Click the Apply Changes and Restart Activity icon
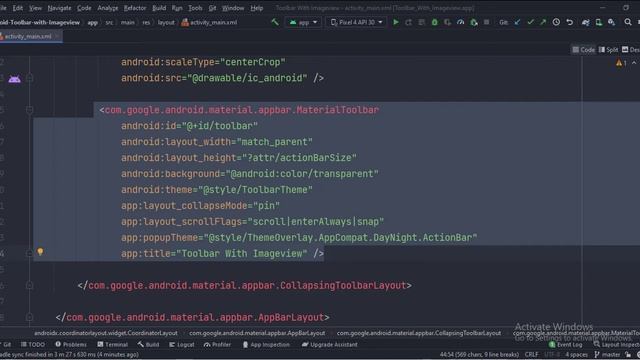Screen dimensions: 640x360 [409, 22]
